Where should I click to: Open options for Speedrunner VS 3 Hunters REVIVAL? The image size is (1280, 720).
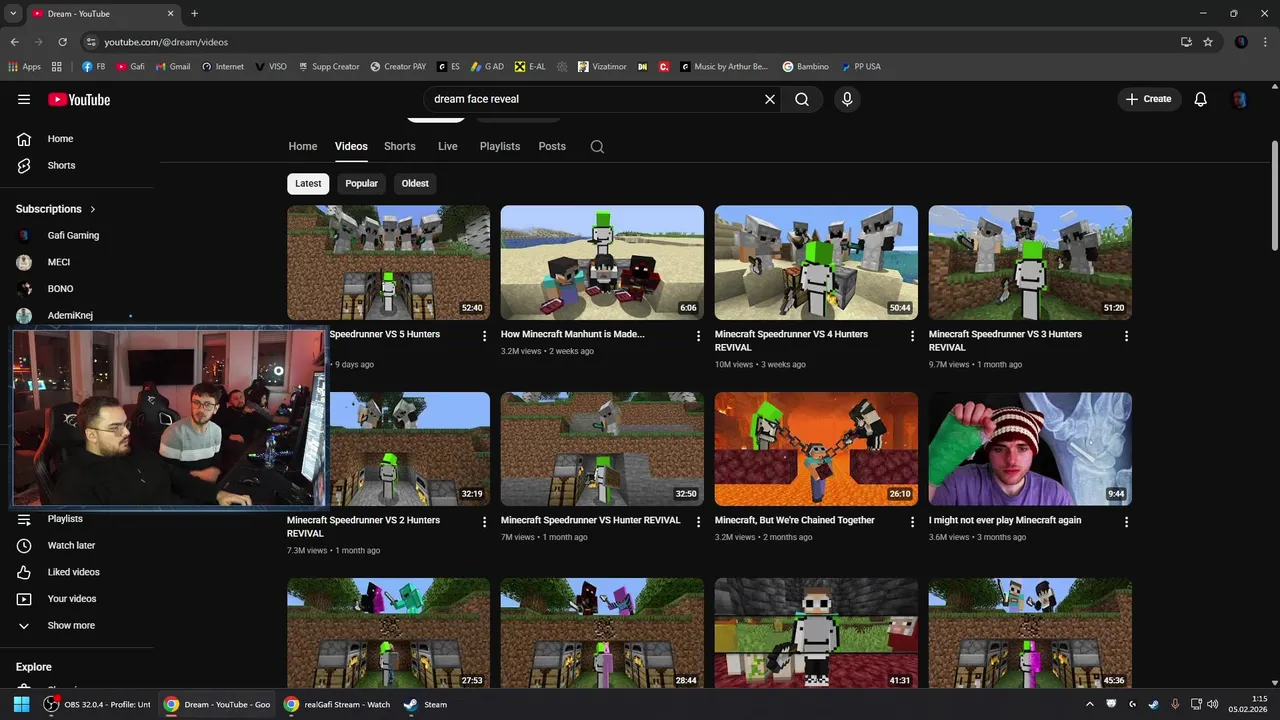(1126, 336)
